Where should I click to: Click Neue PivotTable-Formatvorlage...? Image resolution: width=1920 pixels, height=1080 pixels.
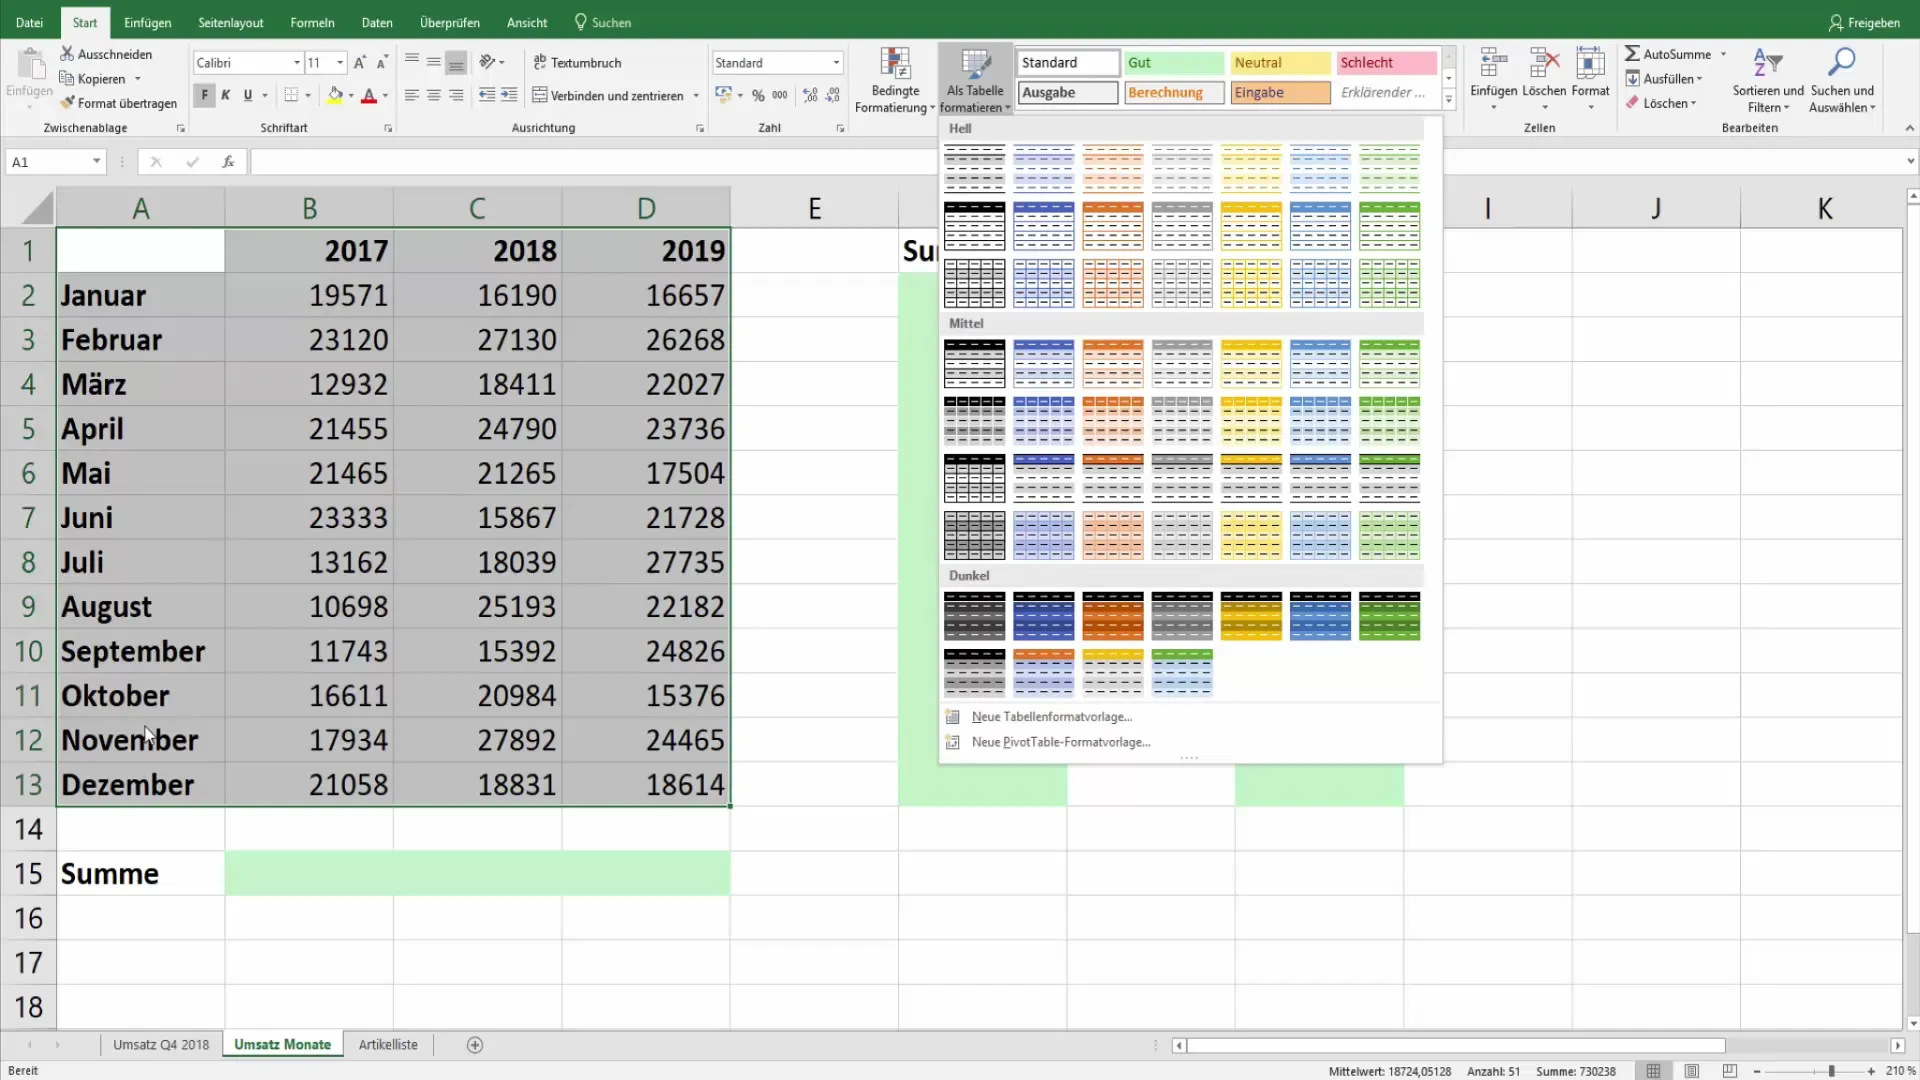[1060, 742]
